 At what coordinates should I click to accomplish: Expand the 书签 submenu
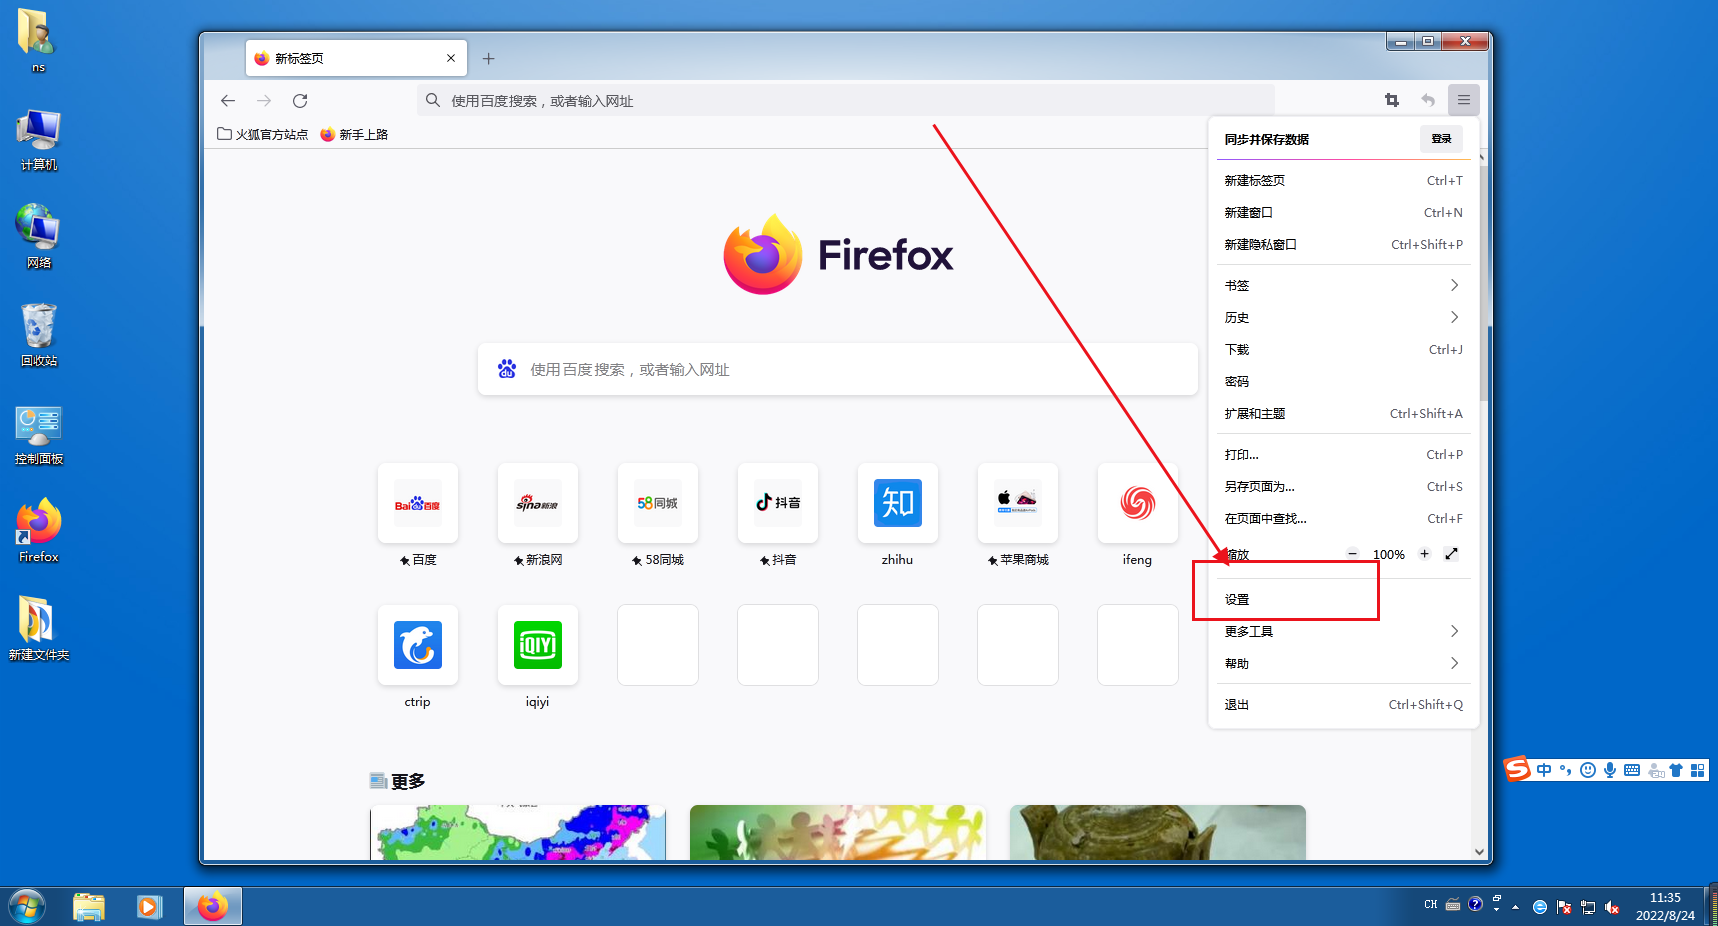pos(1343,286)
